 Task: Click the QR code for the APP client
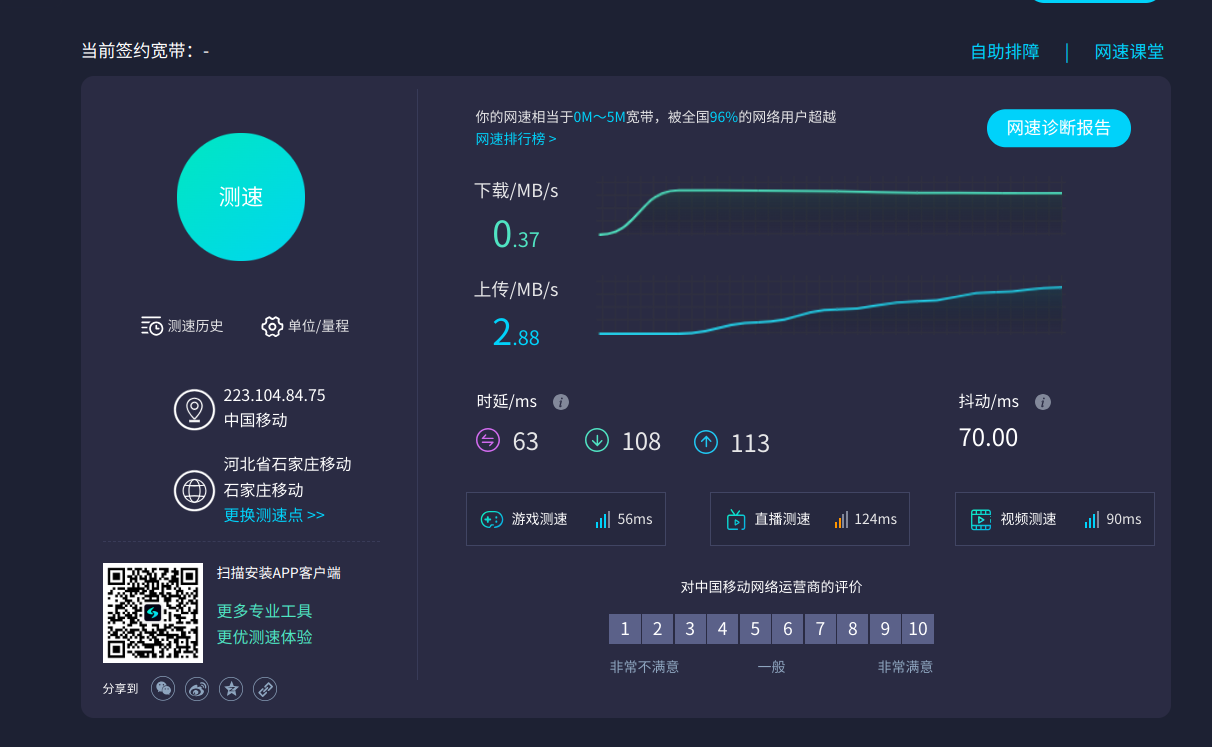[153, 613]
